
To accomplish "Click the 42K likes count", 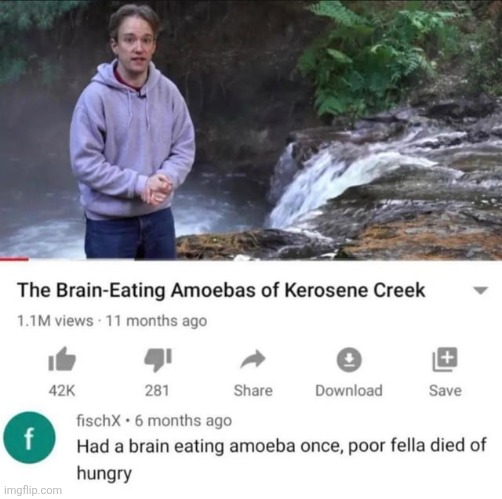I will [x=62, y=391].
